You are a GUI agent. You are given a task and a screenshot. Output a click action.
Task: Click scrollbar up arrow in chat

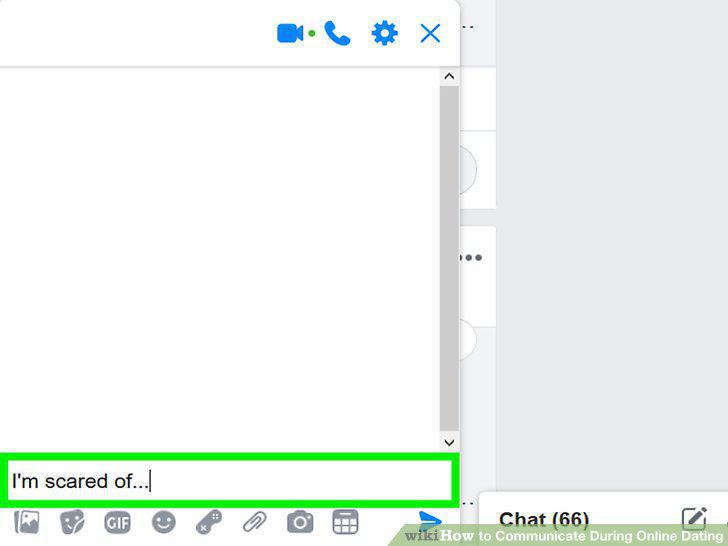449,76
